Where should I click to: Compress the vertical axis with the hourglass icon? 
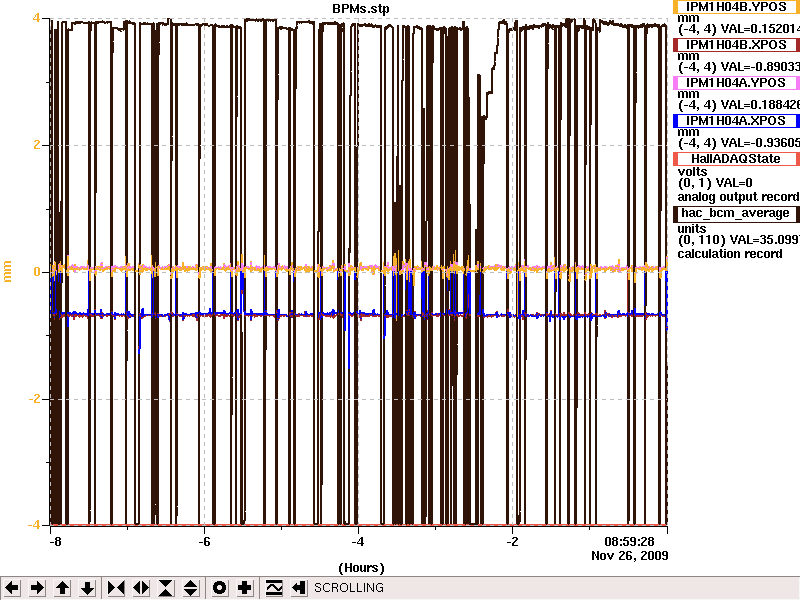[166, 588]
